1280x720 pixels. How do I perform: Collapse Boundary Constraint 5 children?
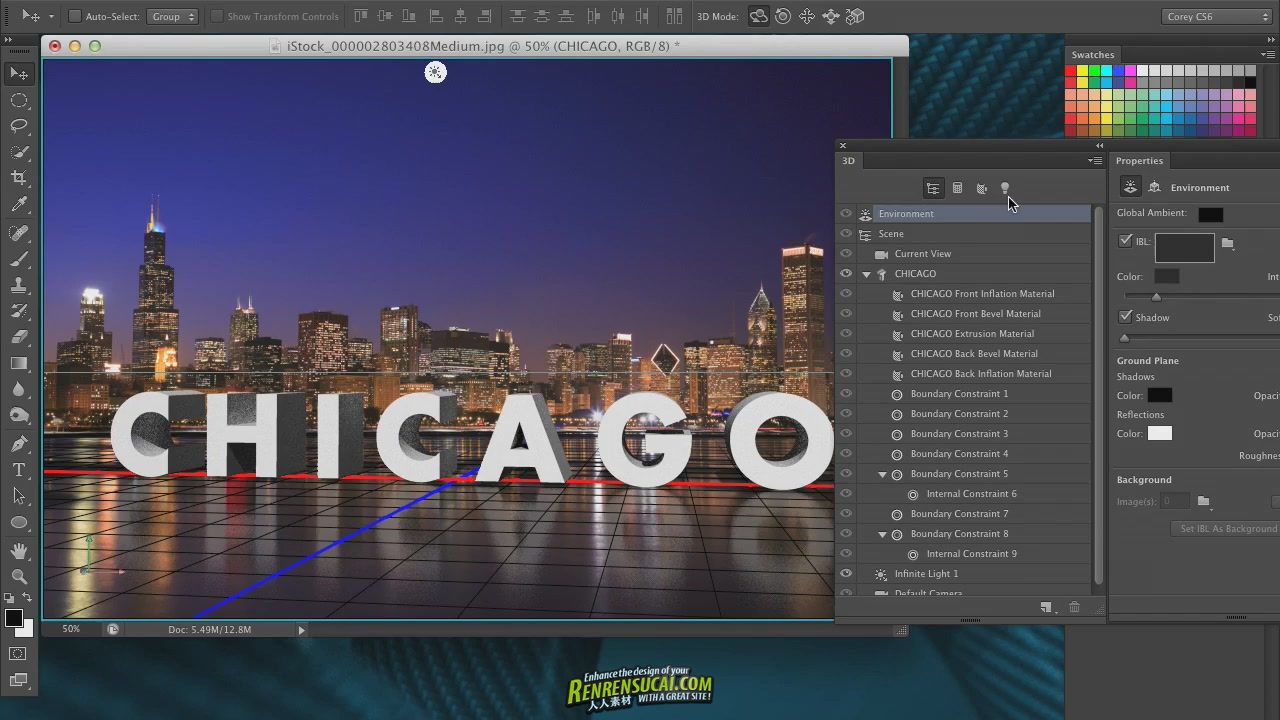pyautogui.click(x=882, y=474)
